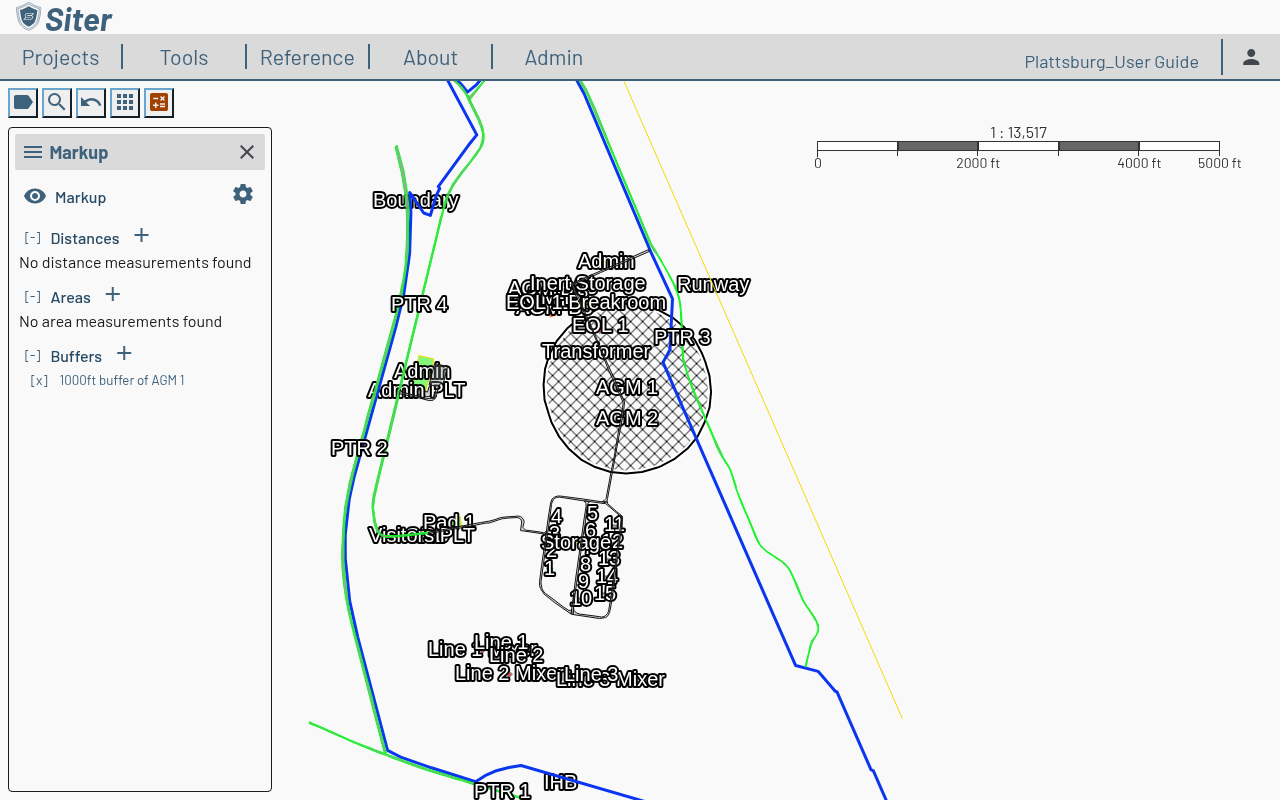
Task: Click the Runway label on the map
Action: click(713, 284)
